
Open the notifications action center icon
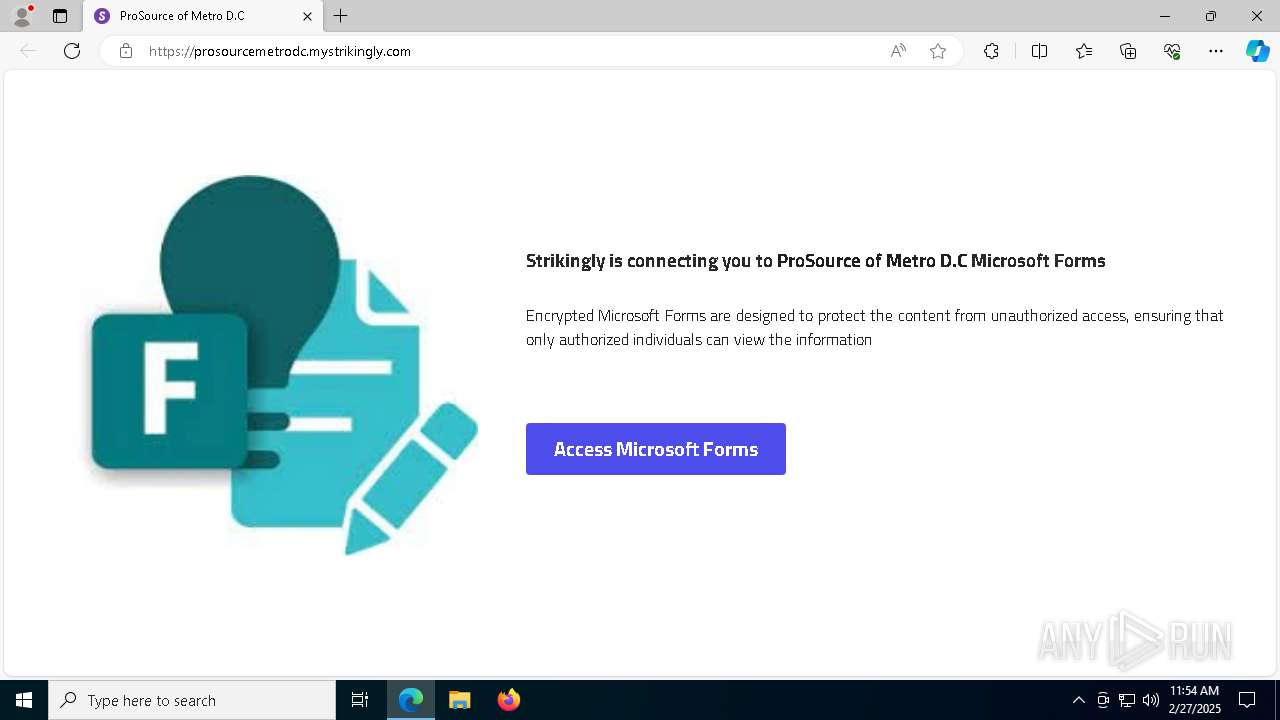1247,700
